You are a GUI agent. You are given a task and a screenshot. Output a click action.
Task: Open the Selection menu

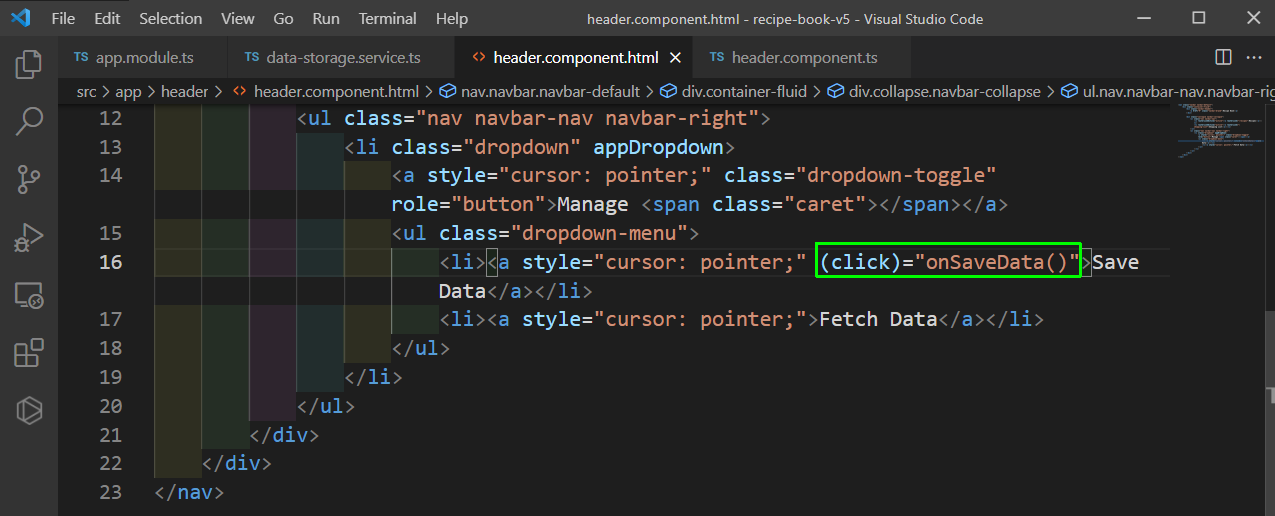click(170, 19)
